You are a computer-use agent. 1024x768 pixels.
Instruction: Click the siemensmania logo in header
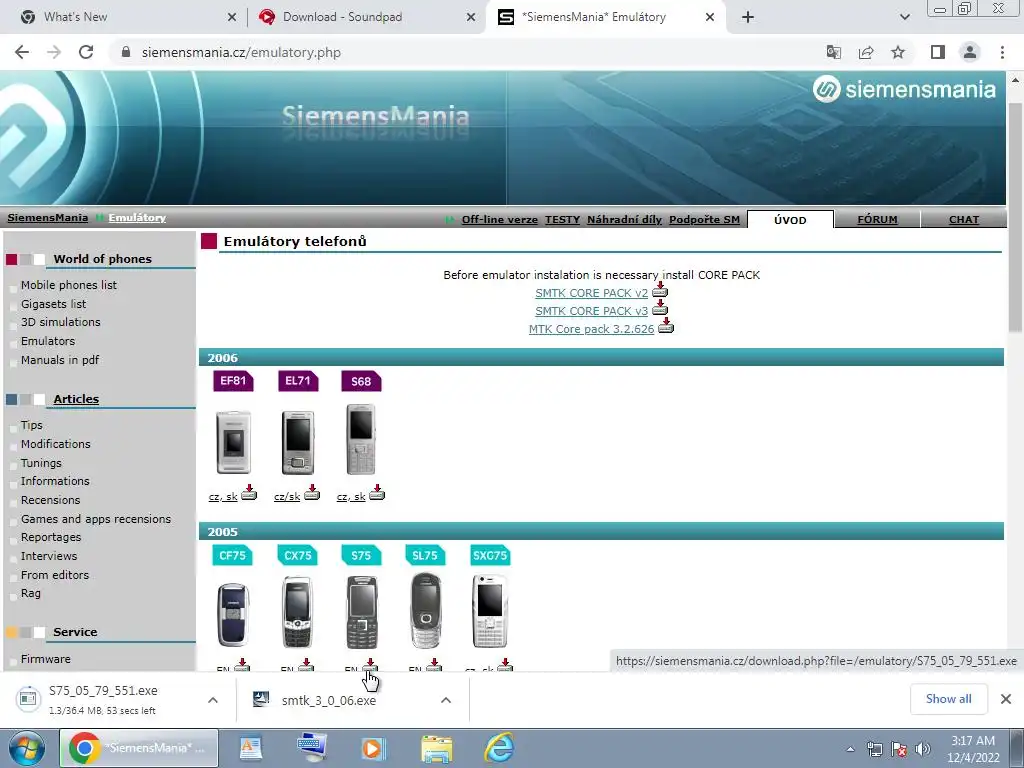click(x=904, y=89)
